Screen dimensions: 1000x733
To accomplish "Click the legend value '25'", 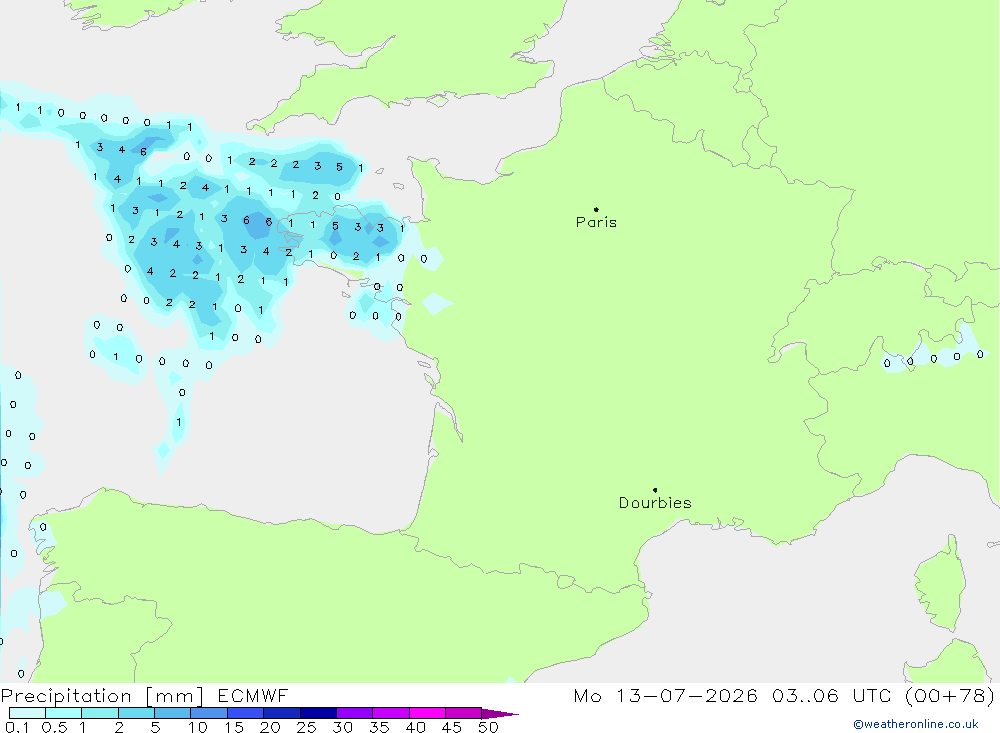I will (x=307, y=727).
